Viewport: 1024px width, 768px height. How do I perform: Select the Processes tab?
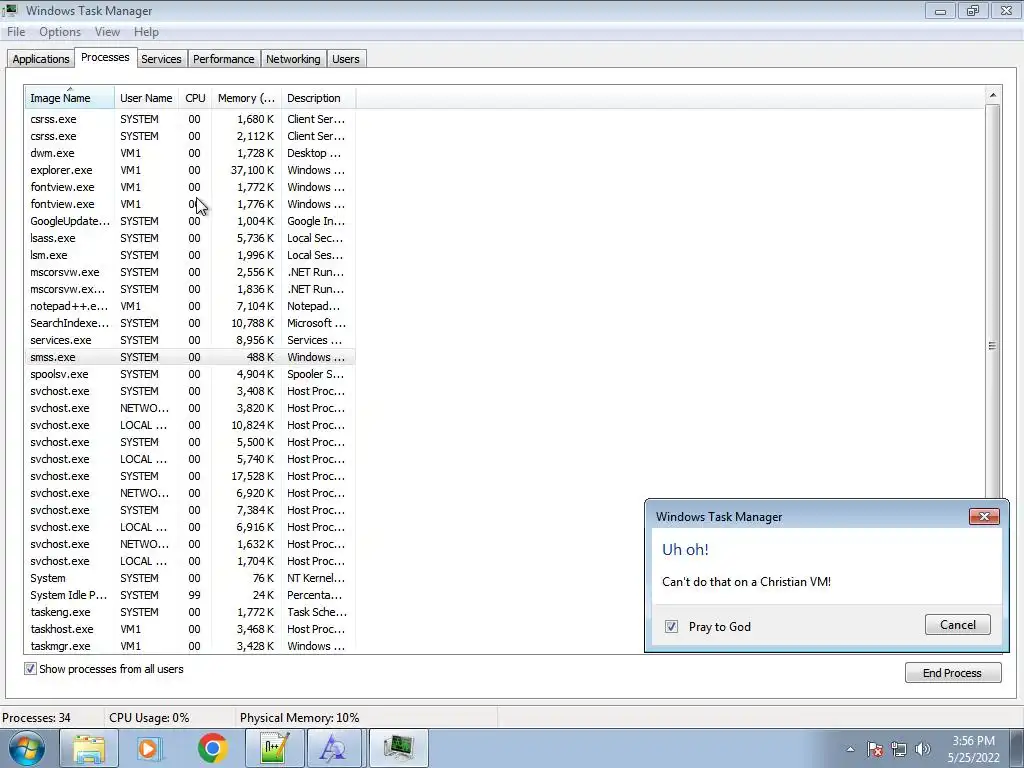tap(105, 57)
